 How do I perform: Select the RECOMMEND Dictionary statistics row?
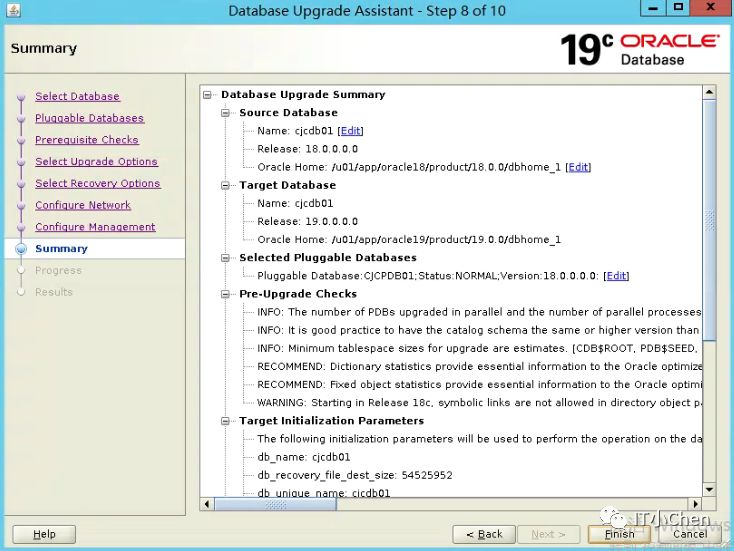[x=479, y=367]
